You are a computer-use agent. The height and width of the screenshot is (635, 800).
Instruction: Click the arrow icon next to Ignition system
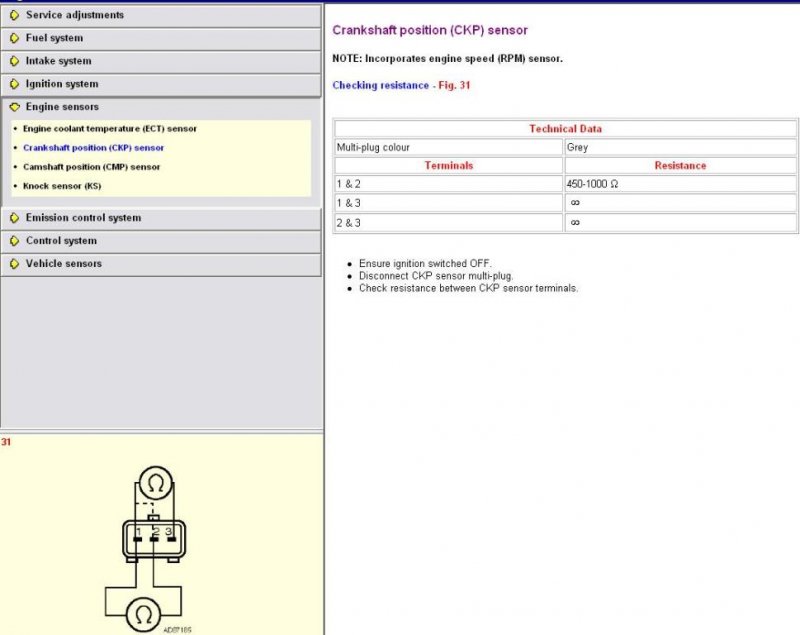14,84
